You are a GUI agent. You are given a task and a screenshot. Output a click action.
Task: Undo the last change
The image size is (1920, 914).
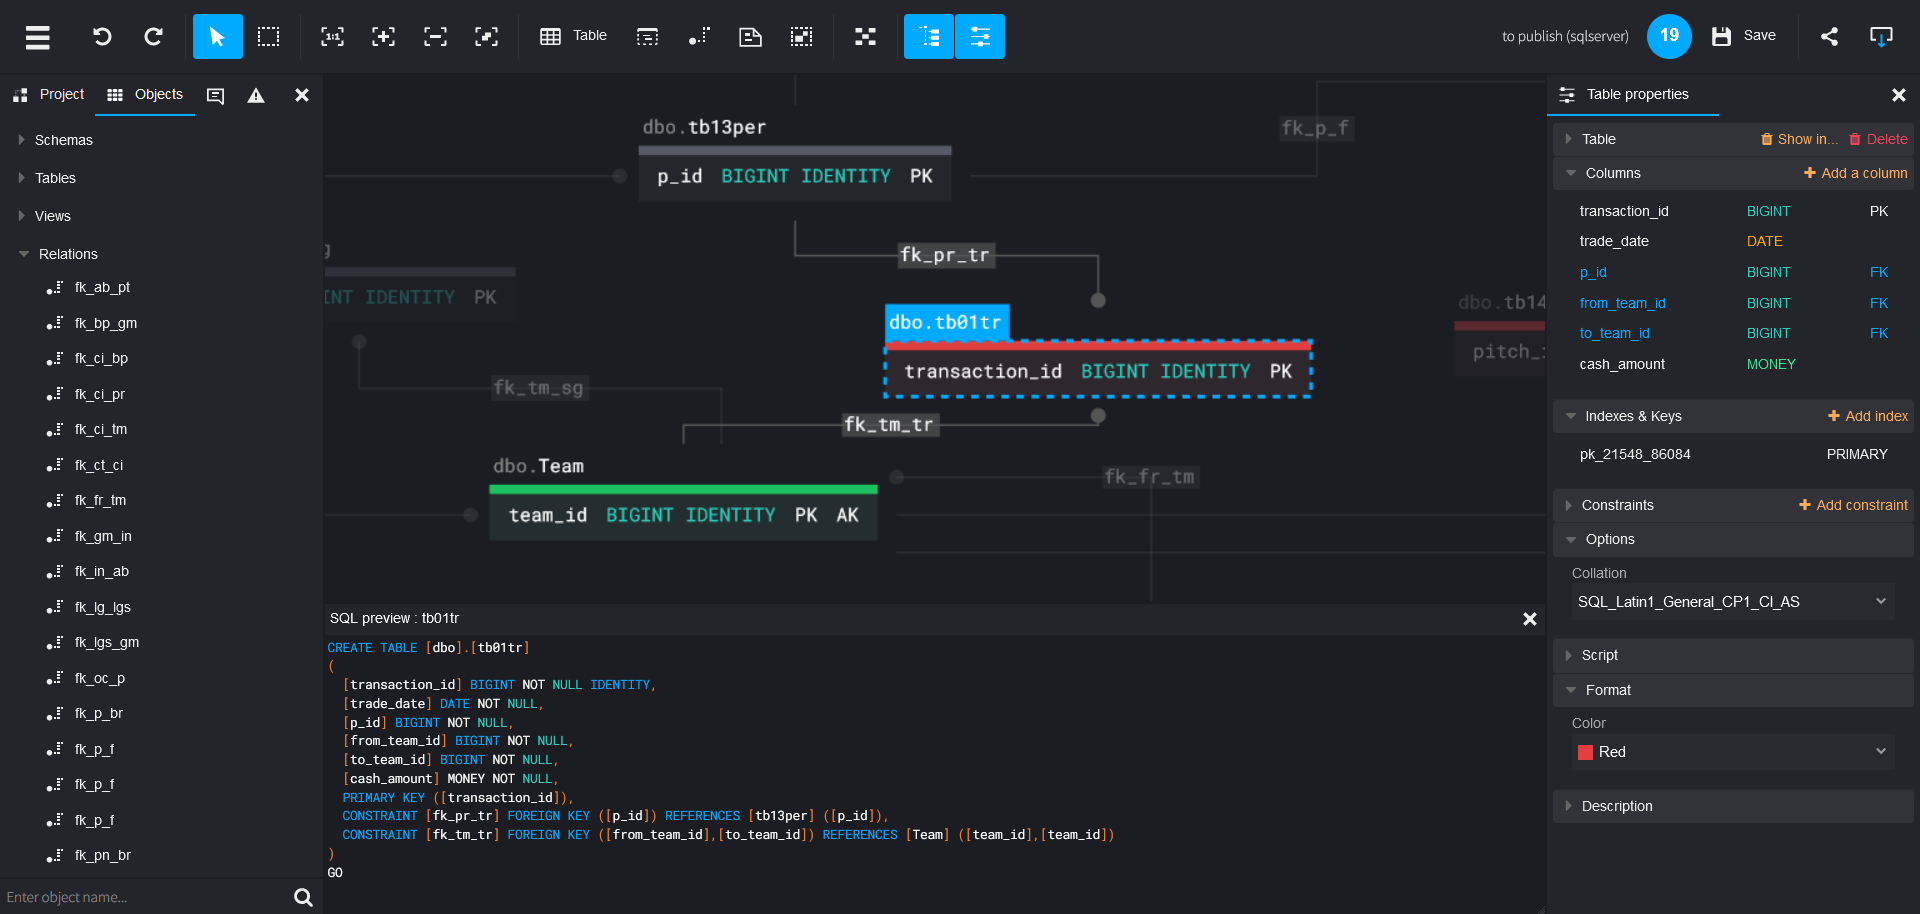[101, 36]
